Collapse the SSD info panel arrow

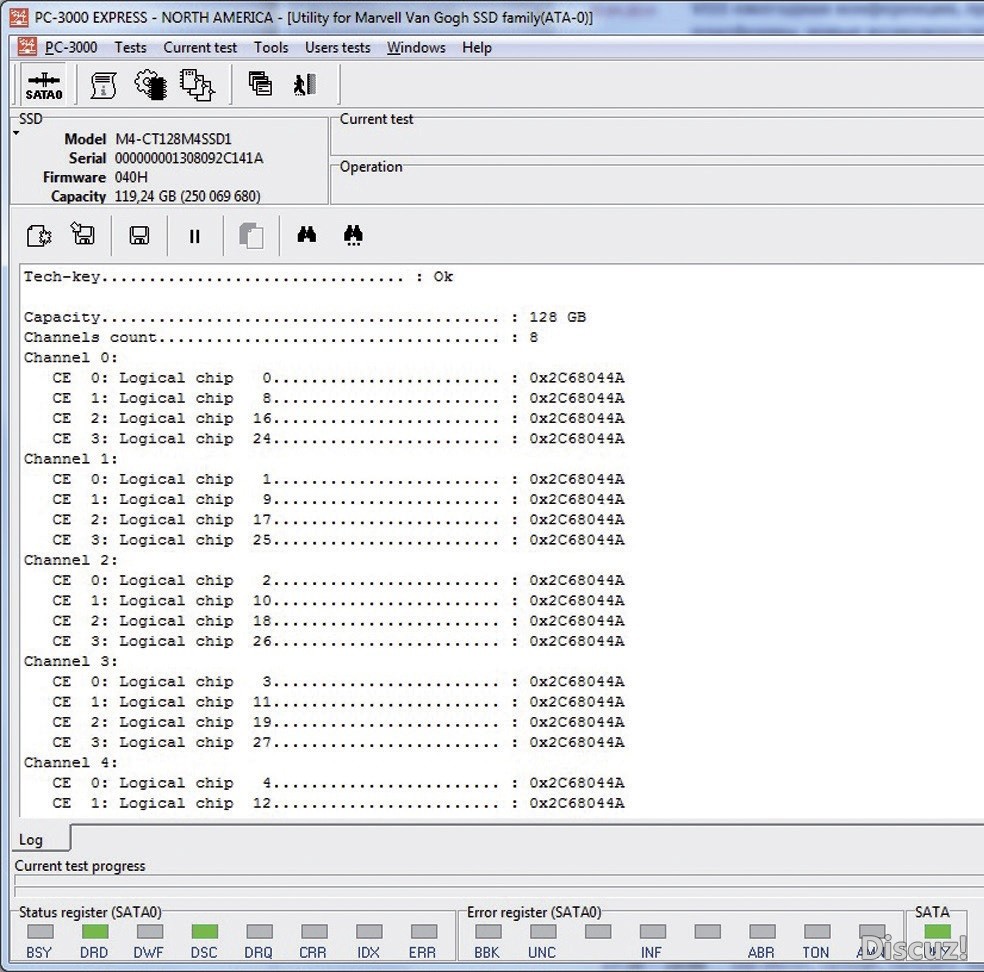[x=16, y=133]
